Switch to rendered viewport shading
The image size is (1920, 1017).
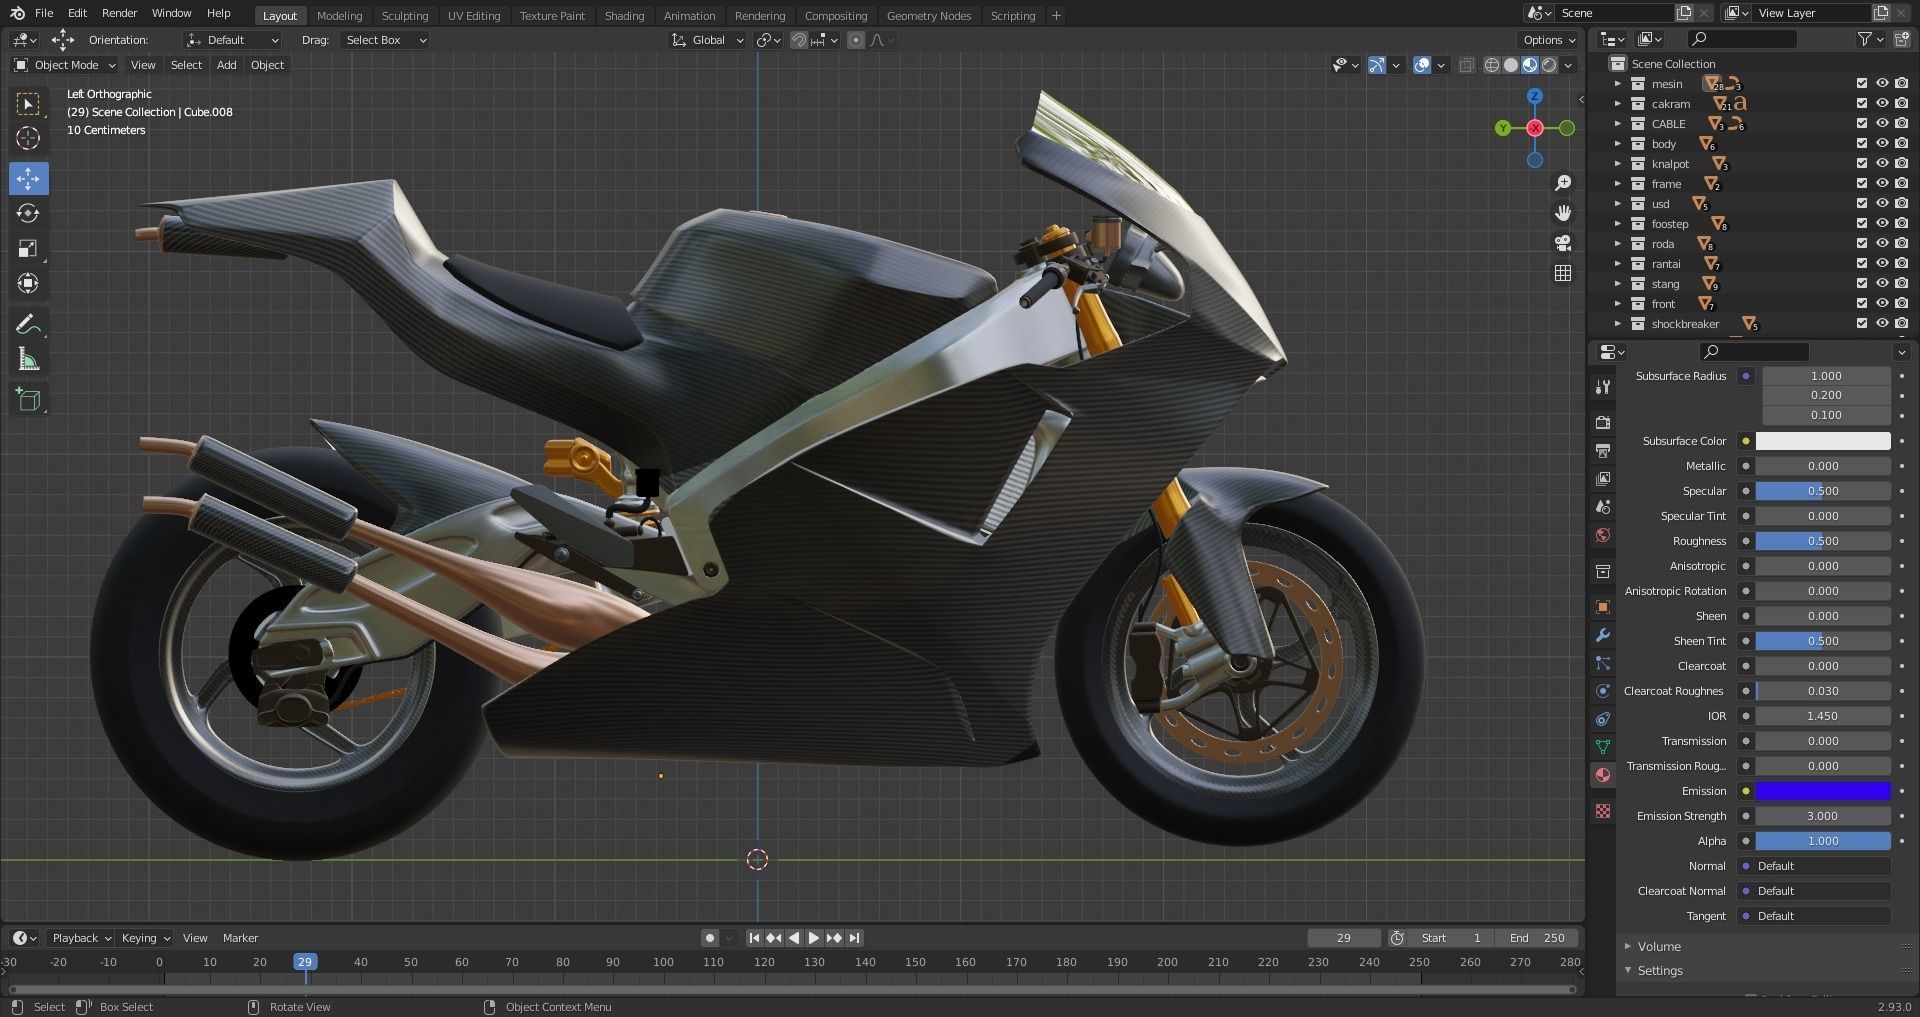click(1549, 65)
